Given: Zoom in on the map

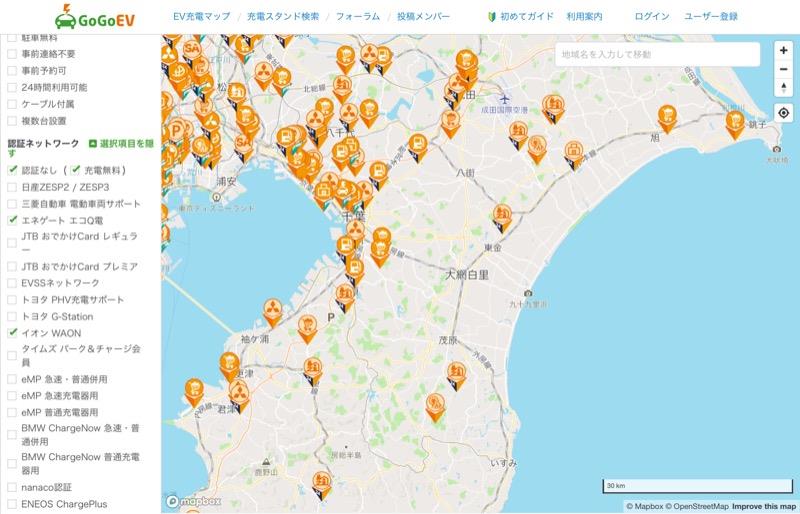Looking at the screenshot, I should 784,51.
